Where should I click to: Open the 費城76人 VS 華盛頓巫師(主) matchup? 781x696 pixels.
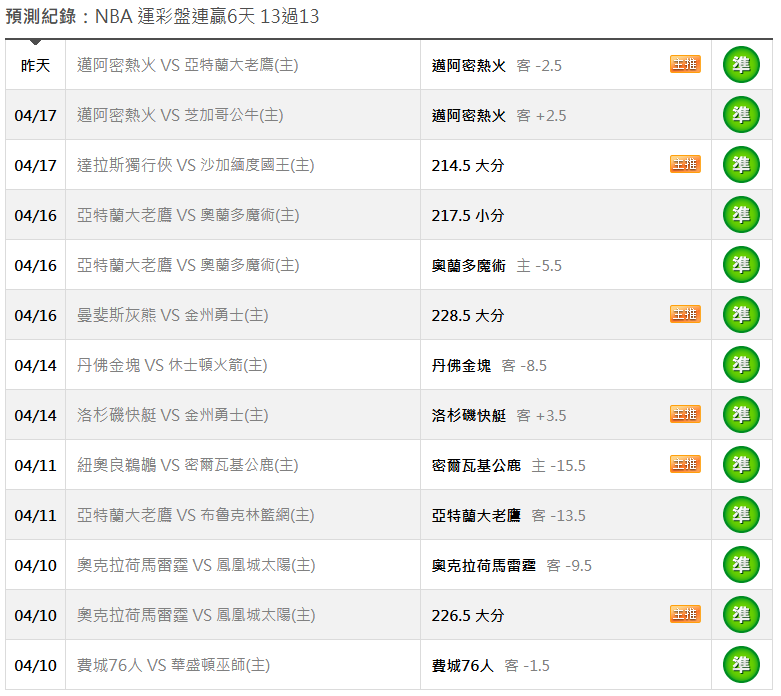click(173, 665)
